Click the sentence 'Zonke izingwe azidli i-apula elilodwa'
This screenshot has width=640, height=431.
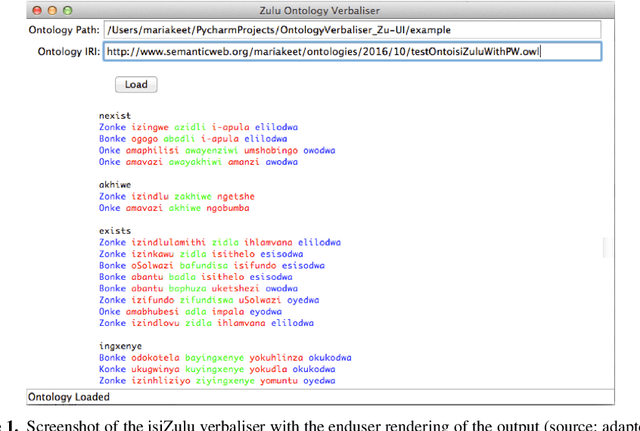tap(198, 128)
